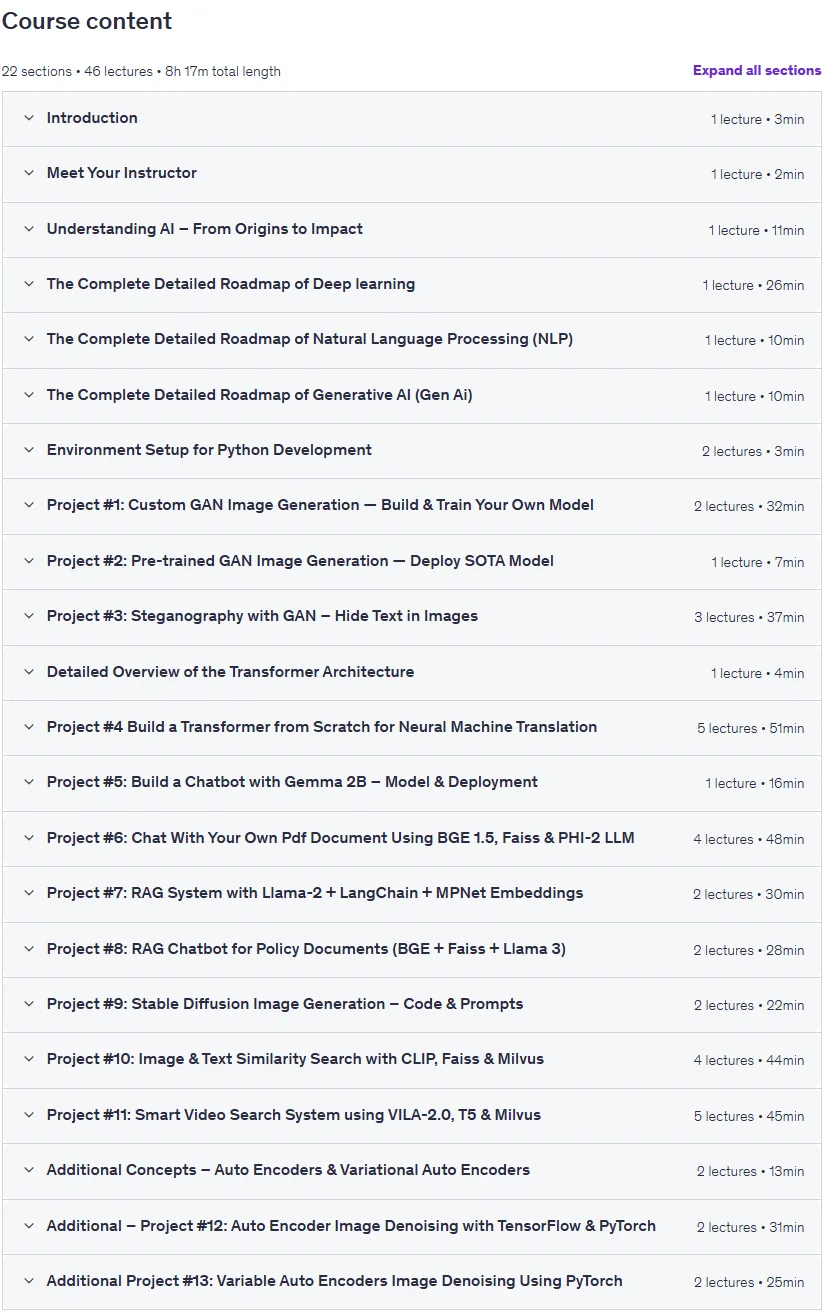Screen dimensions: 824x1314
Task: Expand Environment Setup for Python Development
Action: tap(412, 451)
